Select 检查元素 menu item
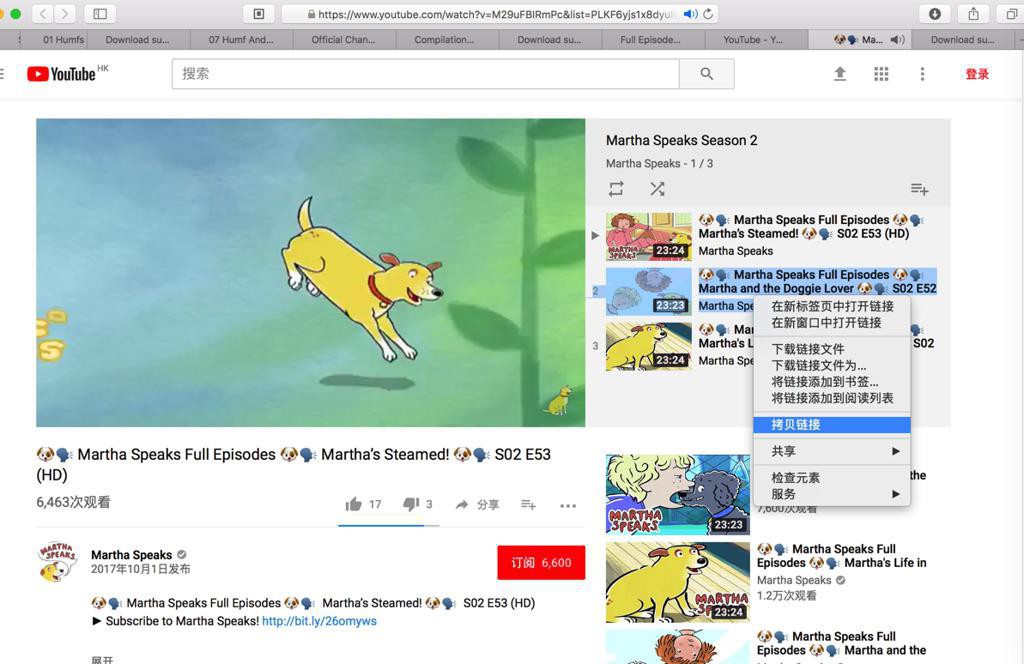The image size is (1024, 664). (x=831, y=477)
